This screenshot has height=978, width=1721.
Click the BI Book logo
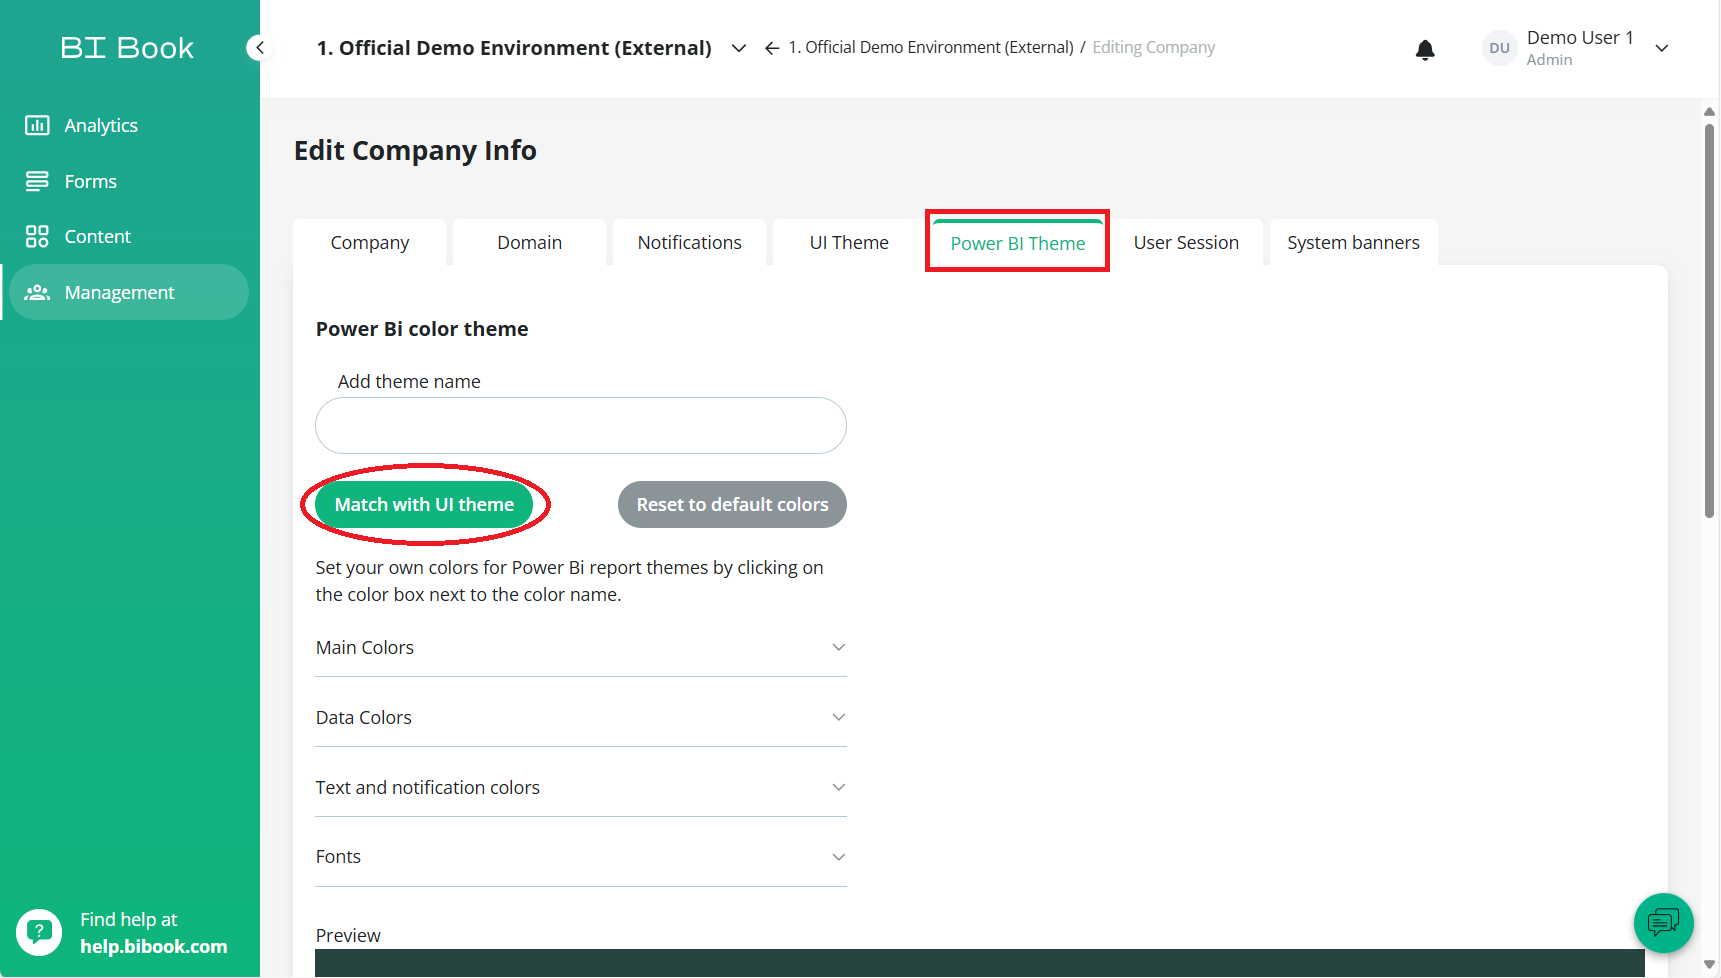point(127,48)
